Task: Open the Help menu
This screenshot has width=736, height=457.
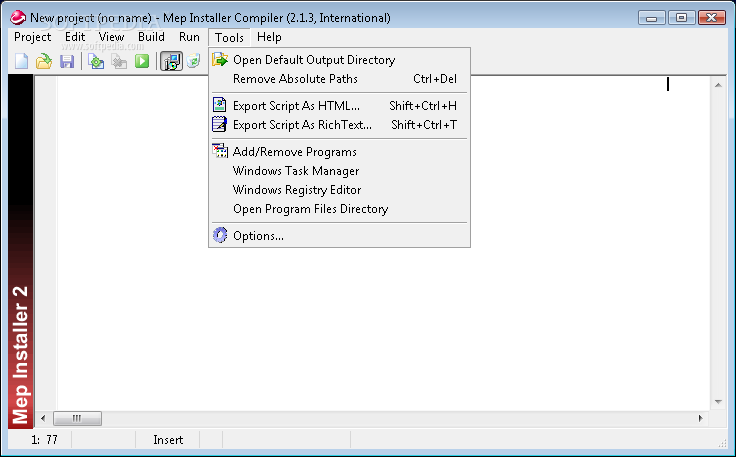Action: (269, 37)
